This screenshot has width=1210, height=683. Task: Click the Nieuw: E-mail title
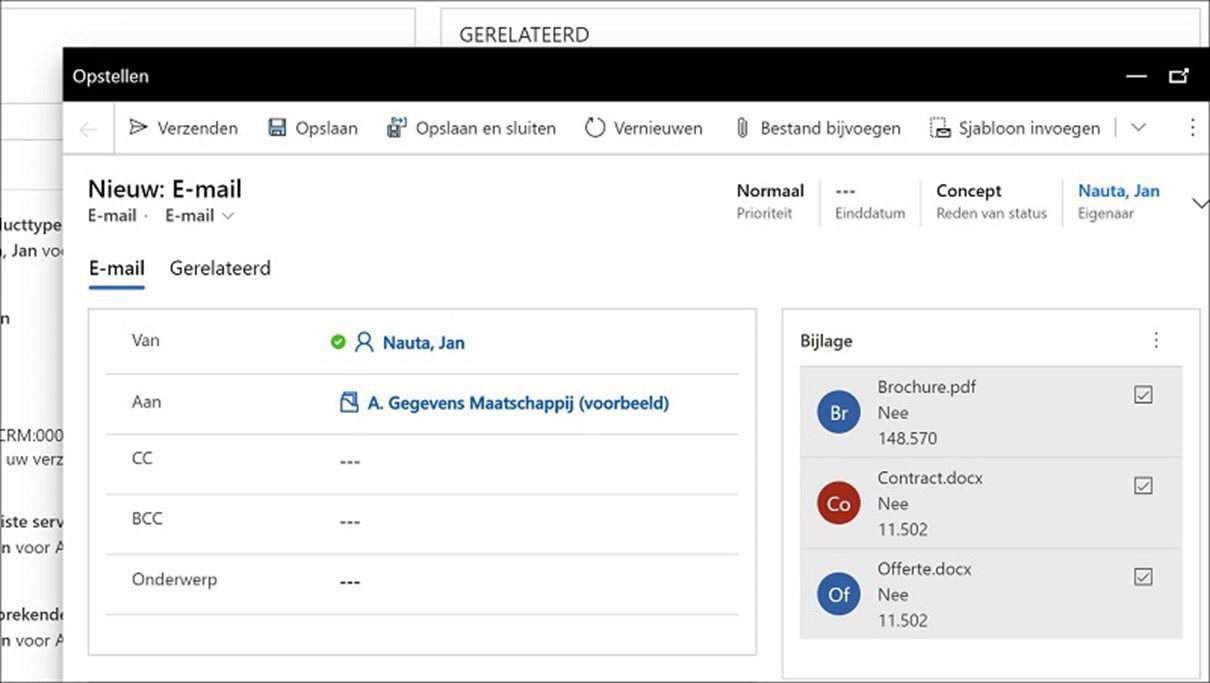(x=165, y=189)
